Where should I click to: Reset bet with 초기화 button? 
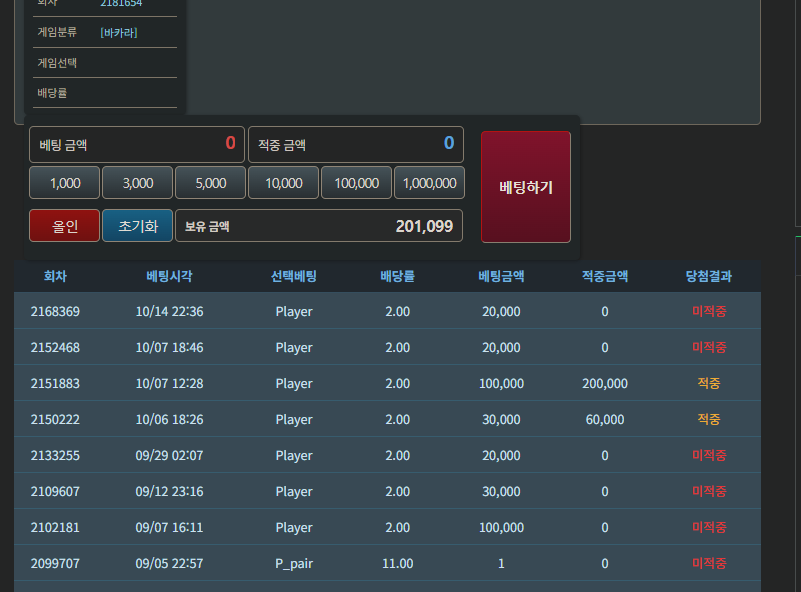coord(138,226)
